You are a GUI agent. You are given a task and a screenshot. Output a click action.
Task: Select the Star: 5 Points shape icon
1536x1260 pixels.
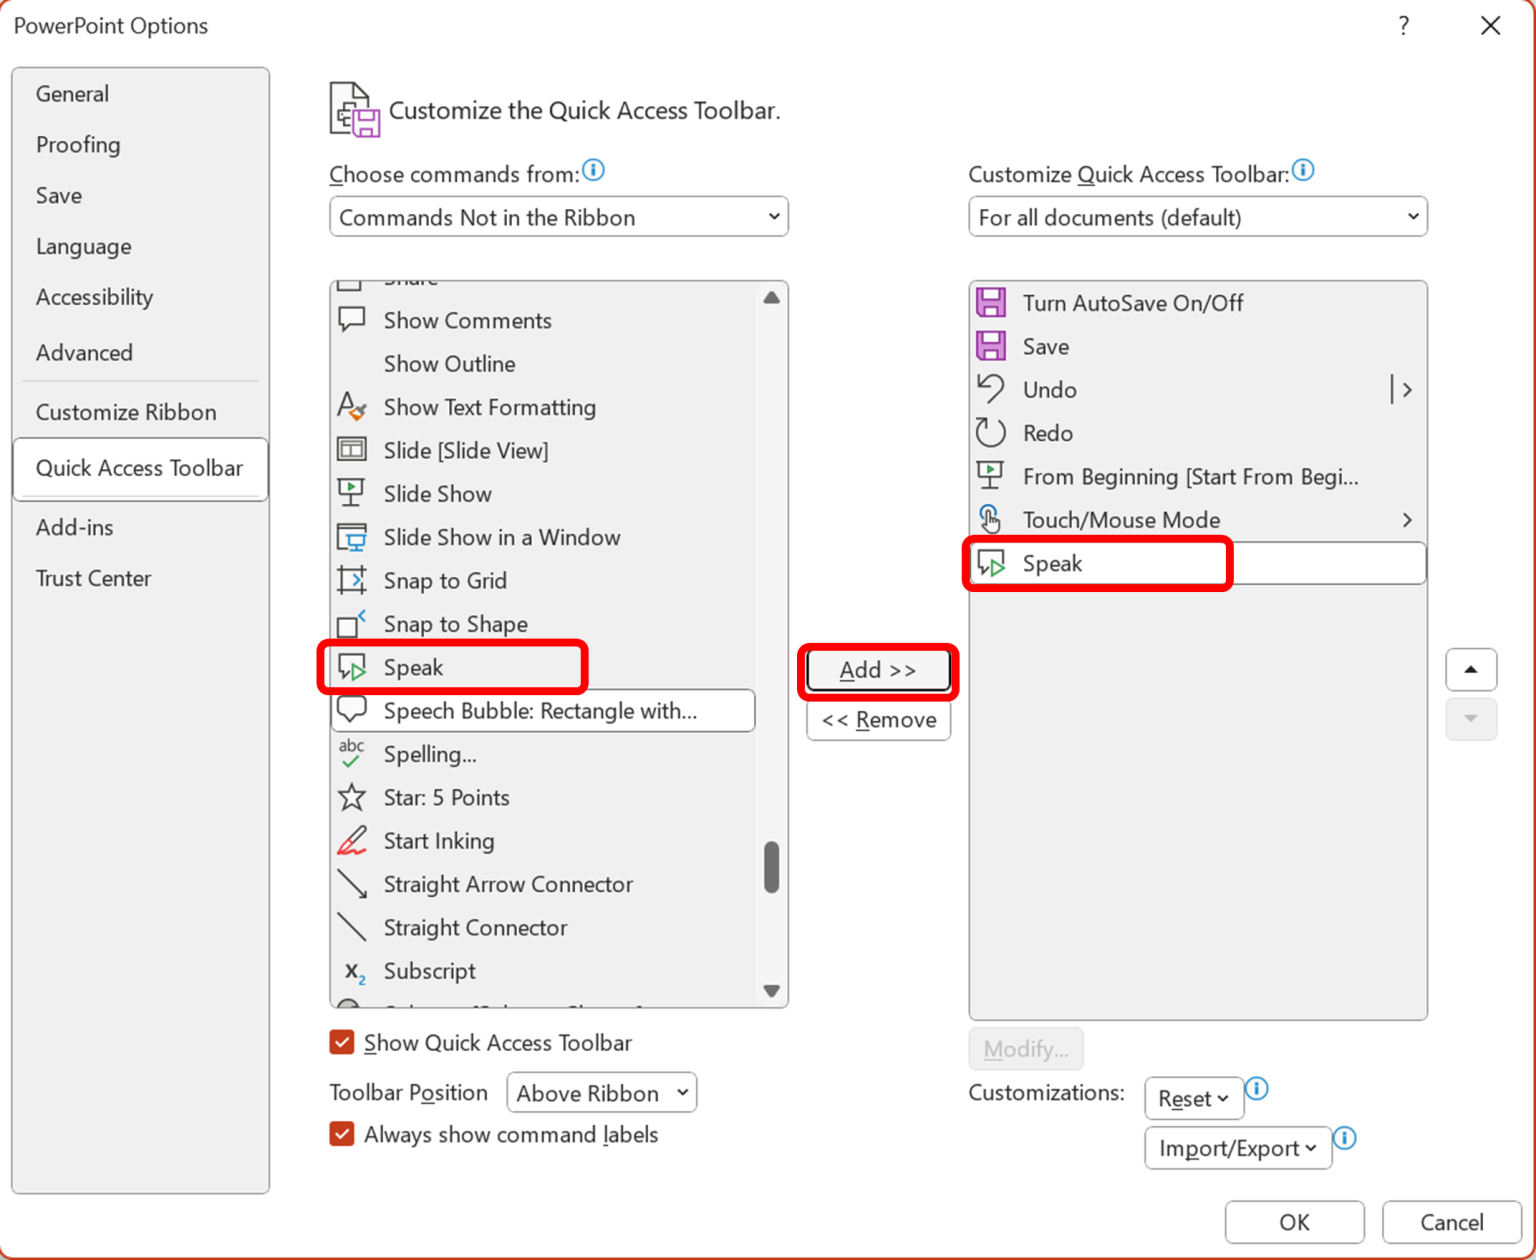(352, 797)
